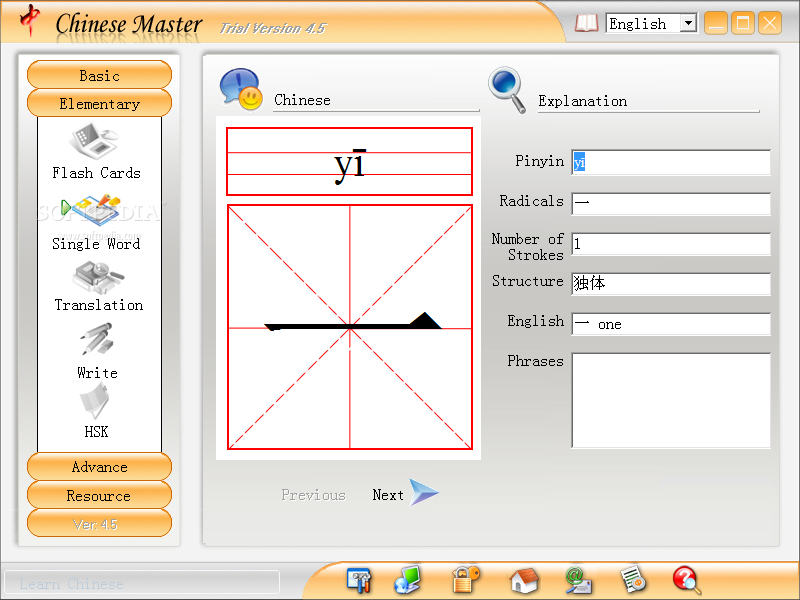
Task: Click the English meaning field
Action: [671, 324]
